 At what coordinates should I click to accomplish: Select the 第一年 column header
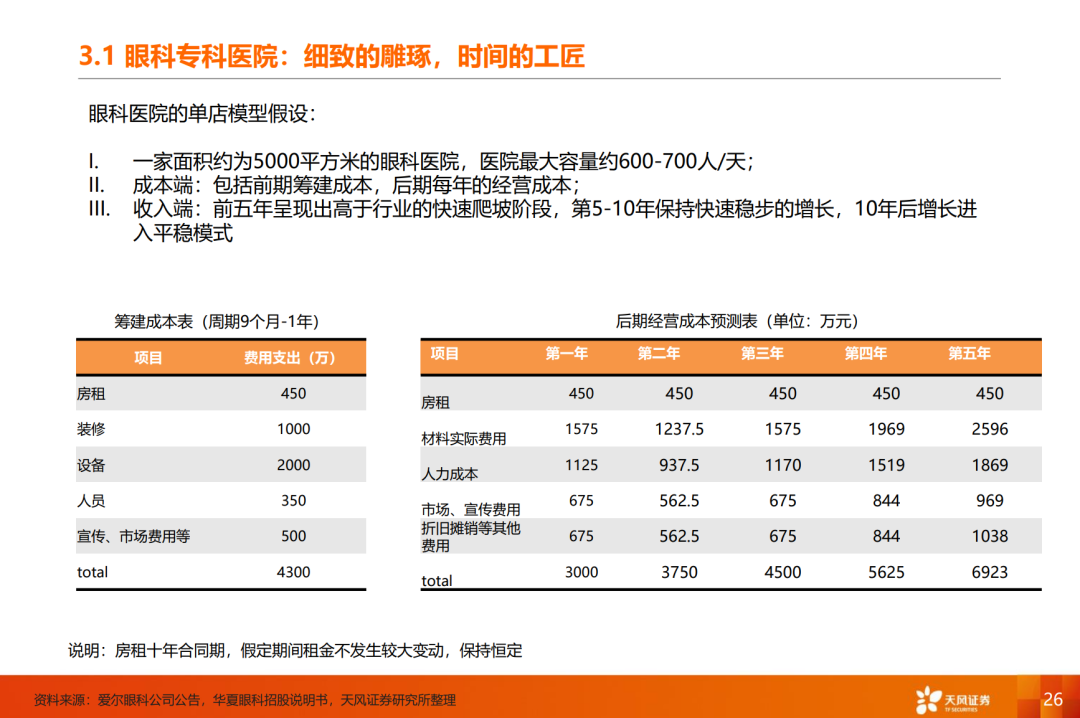pos(566,353)
